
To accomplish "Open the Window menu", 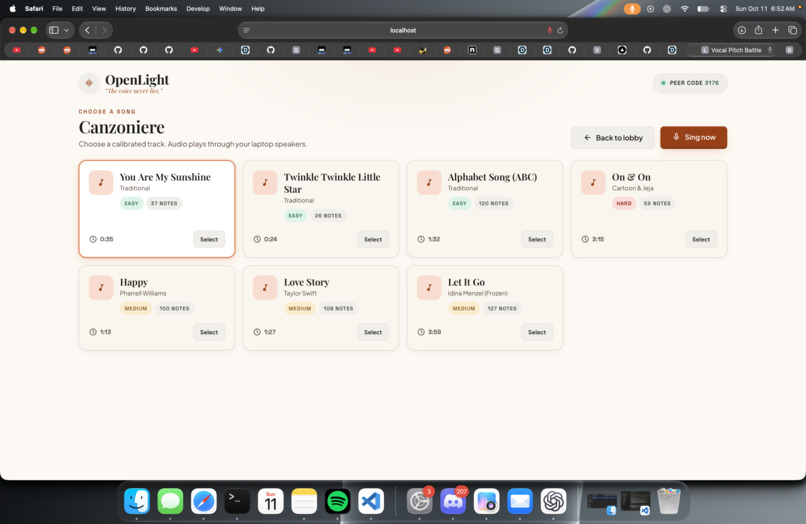I will coord(230,9).
